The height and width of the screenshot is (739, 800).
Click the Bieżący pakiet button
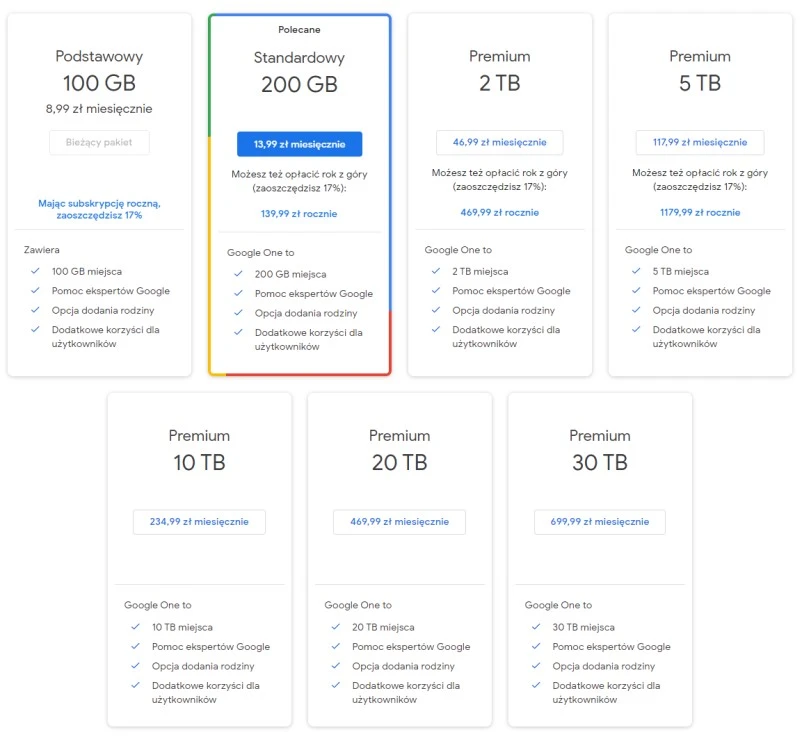pyautogui.click(x=99, y=143)
